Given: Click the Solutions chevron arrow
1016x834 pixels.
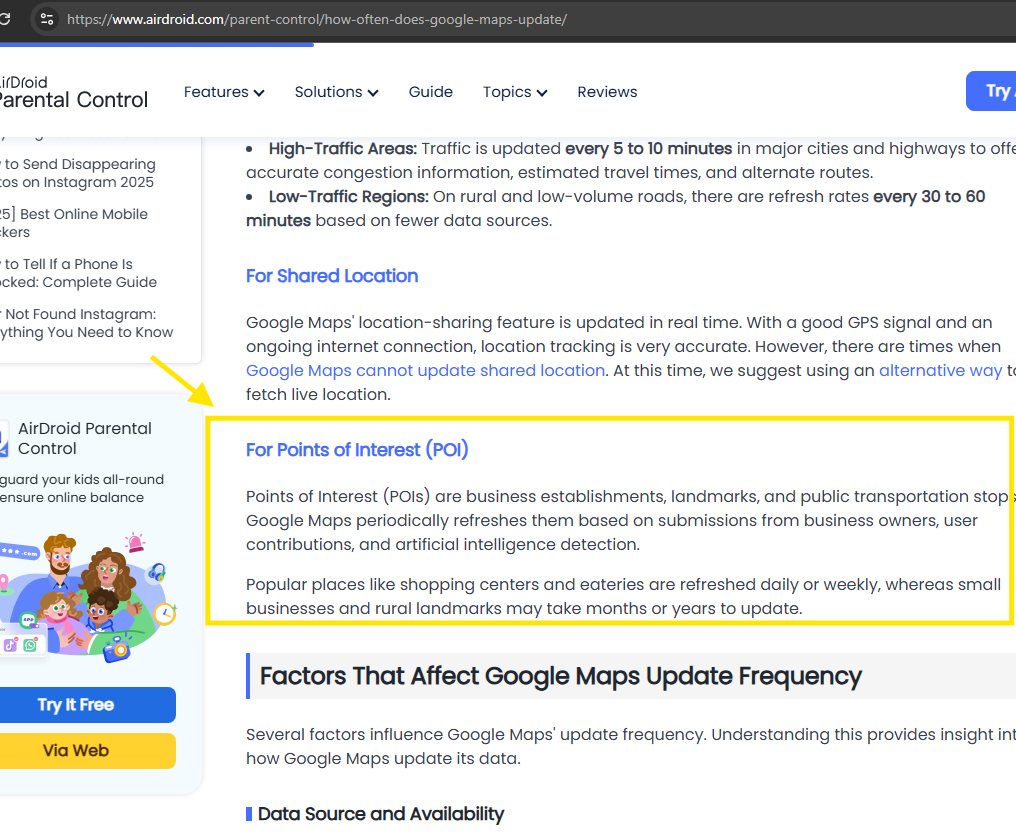Looking at the screenshot, I should 373,93.
